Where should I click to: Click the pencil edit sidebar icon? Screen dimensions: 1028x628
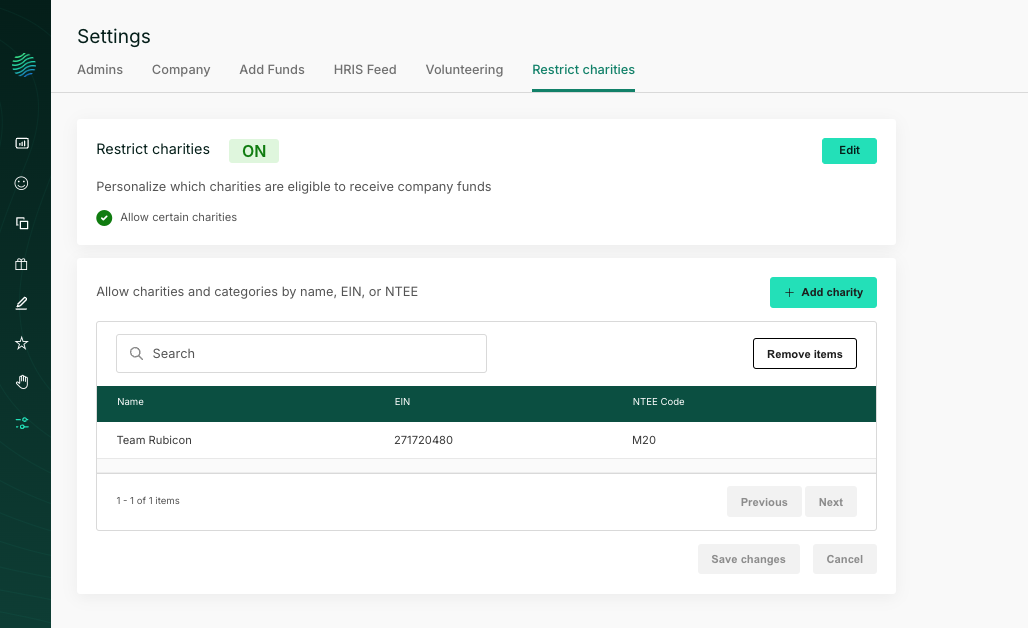(x=22, y=303)
